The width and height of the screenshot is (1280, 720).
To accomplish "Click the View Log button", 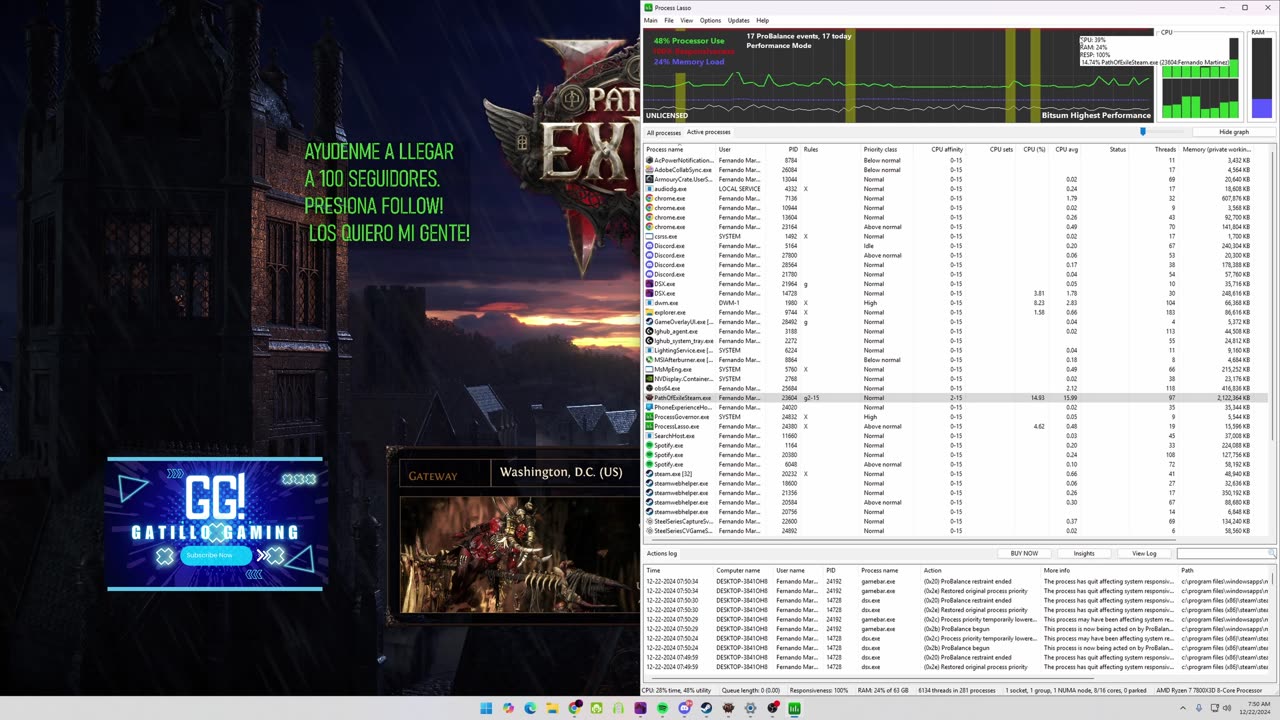I will point(1144,553).
